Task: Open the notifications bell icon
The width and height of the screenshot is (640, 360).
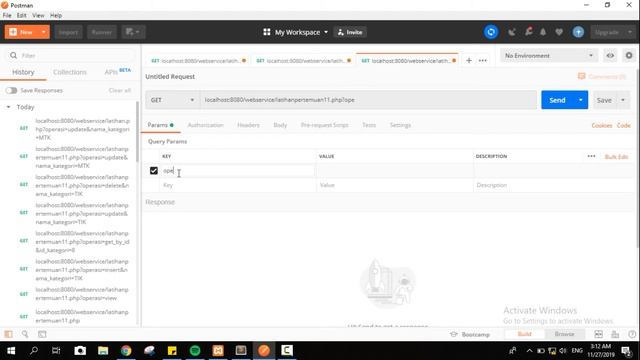Action: pyautogui.click(x=543, y=32)
